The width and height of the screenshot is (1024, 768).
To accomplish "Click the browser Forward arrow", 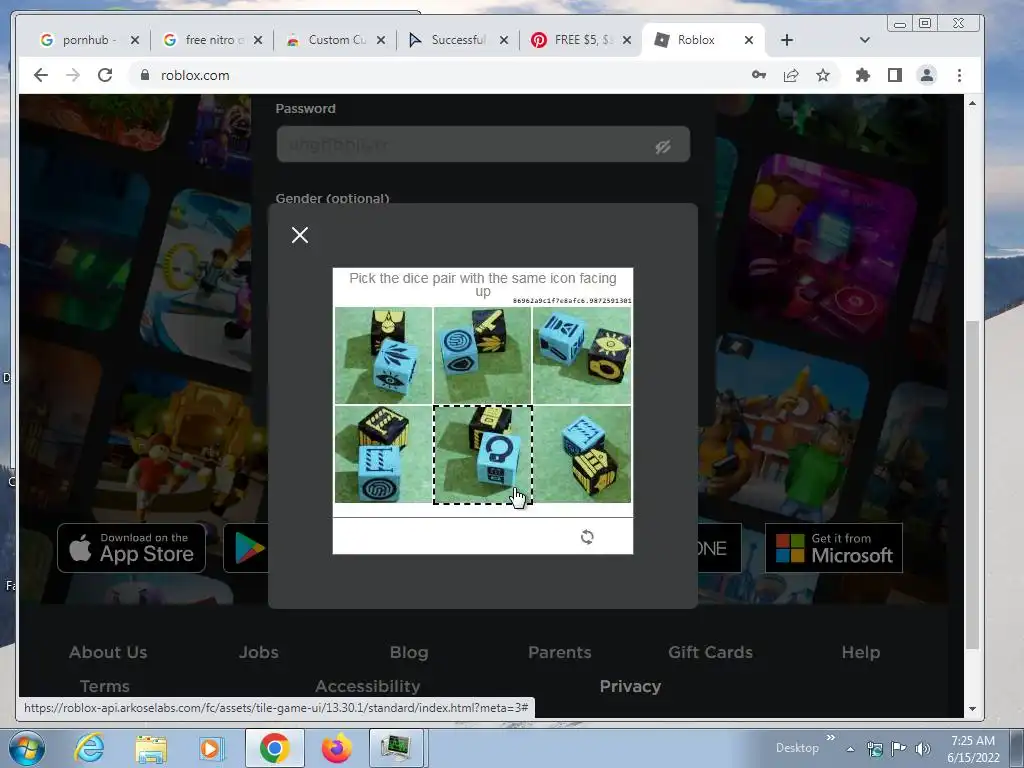I will pos(72,75).
